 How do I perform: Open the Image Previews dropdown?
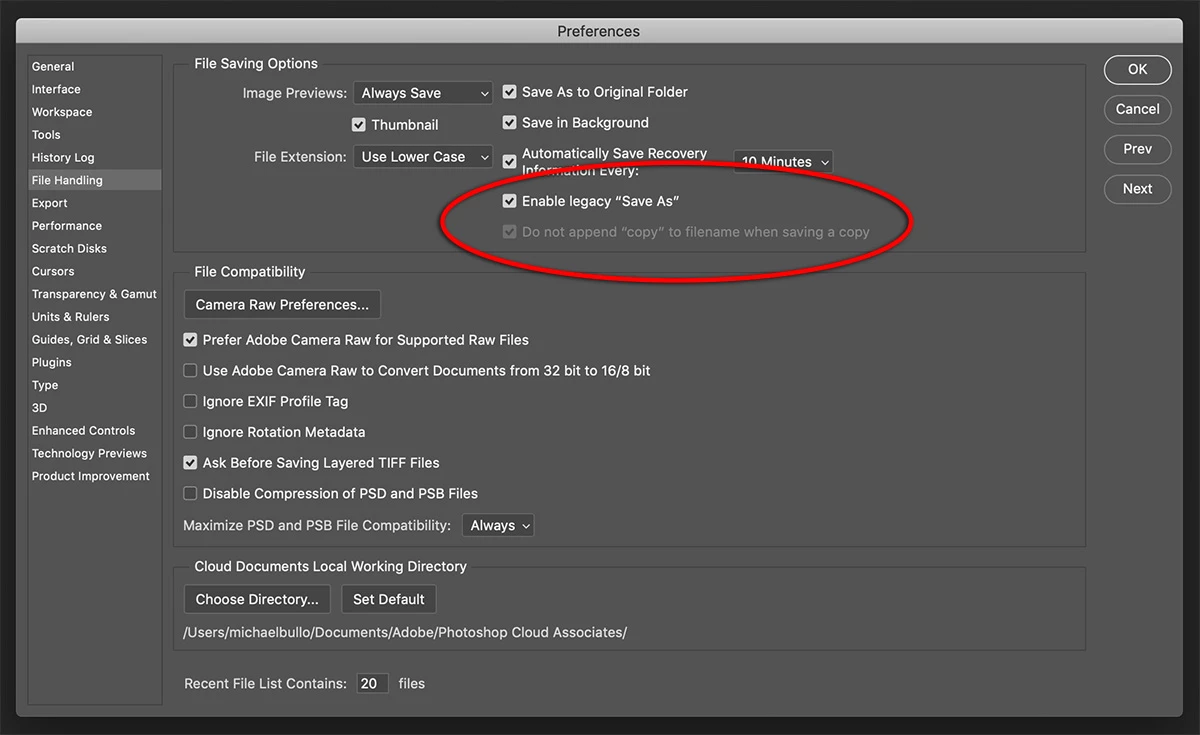coord(424,93)
